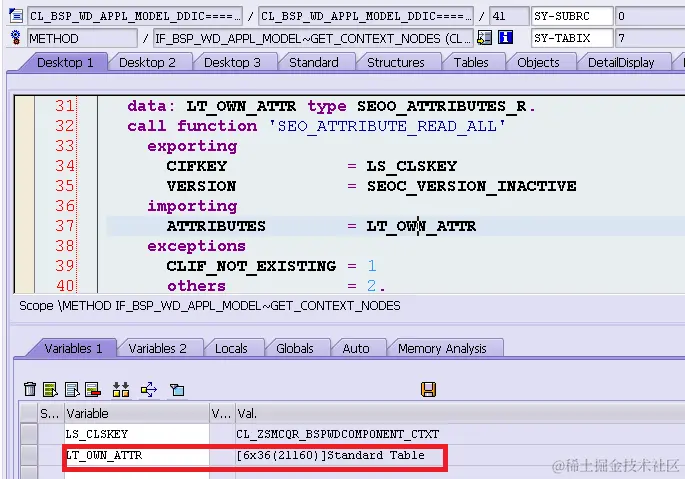Click the second include name field
685x479 pixels.
click(366, 16)
